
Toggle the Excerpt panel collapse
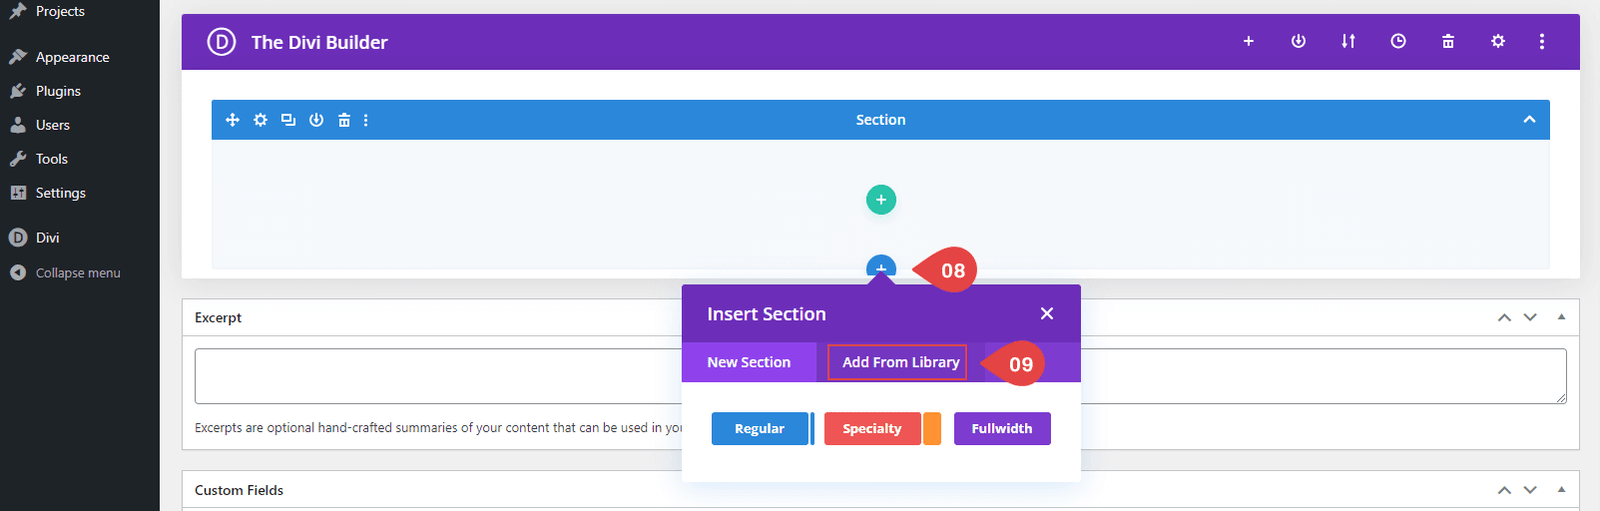pyautogui.click(x=1561, y=317)
